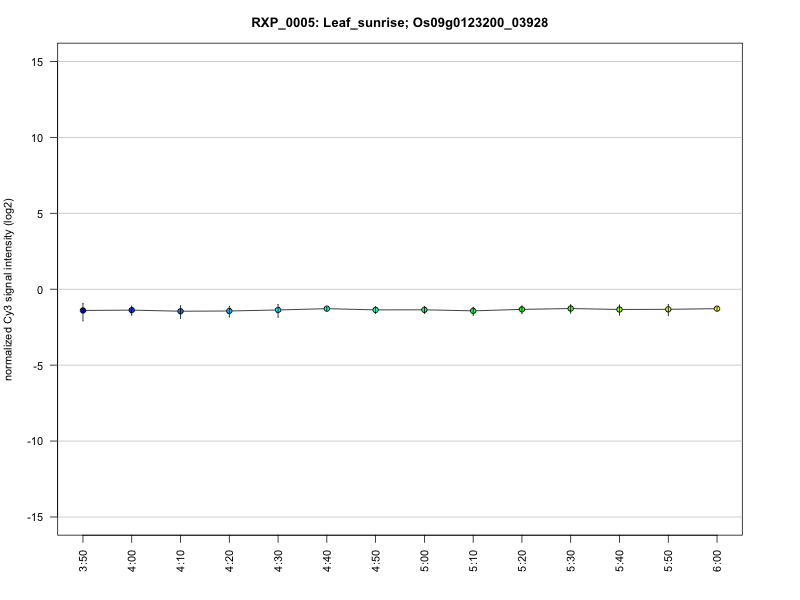Image resolution: width=800 pixels, height=600 pixels.
Task: Click the chart title RXP_0005 Leaf_sunrise
Action: click(399, 23)
